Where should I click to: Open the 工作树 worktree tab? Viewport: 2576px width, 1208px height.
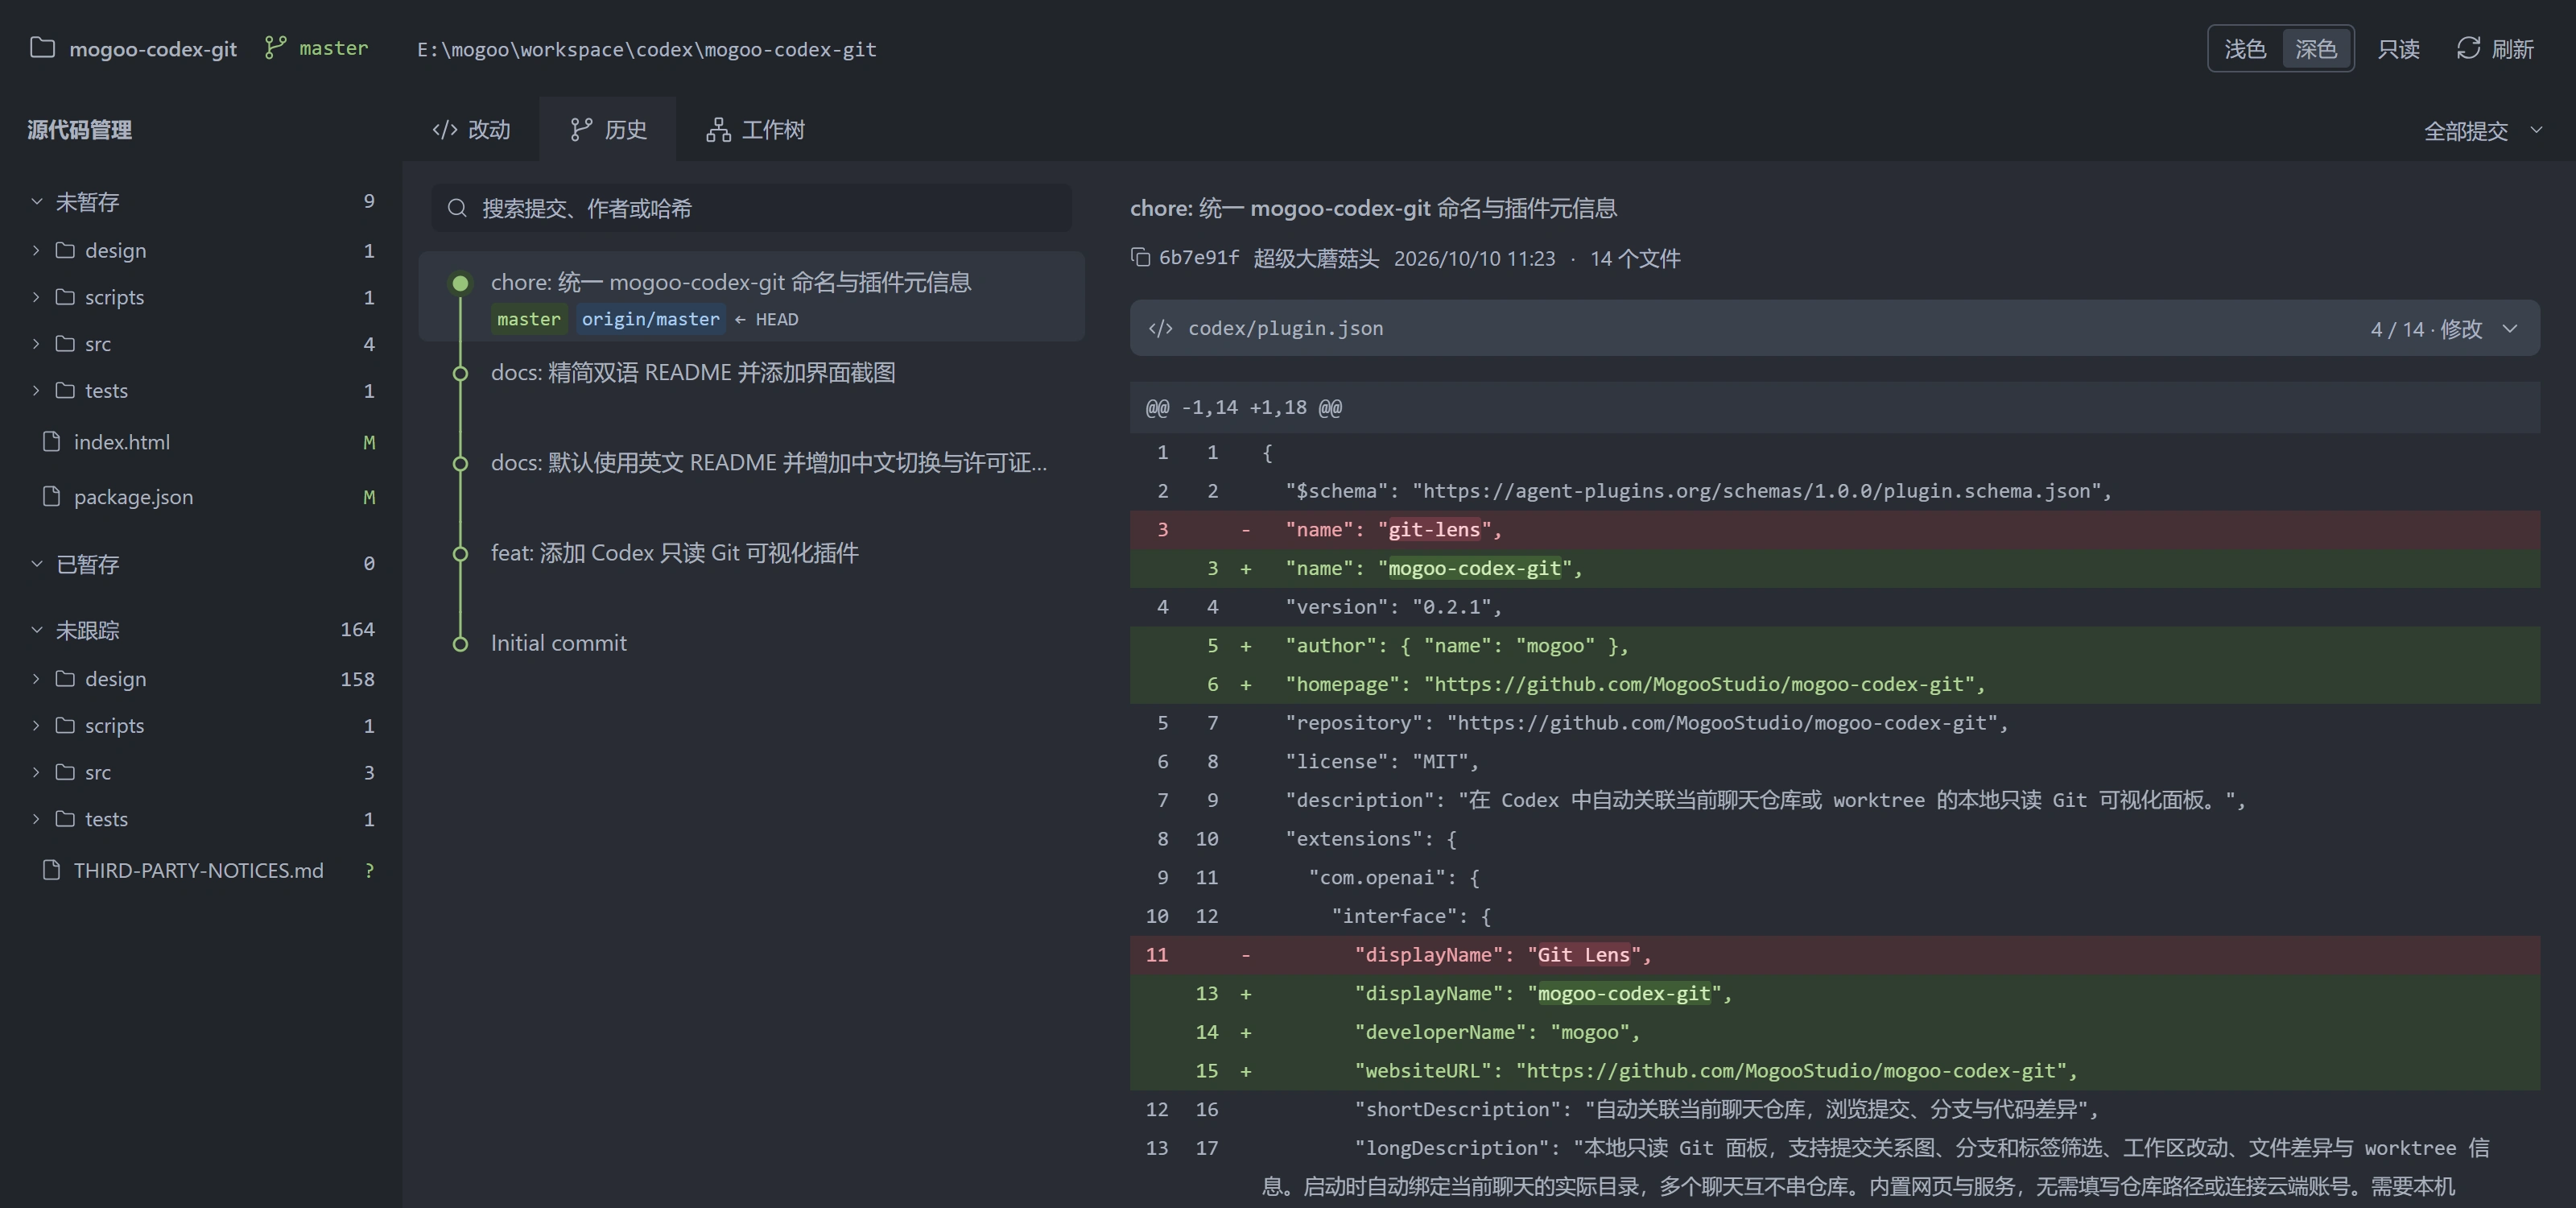click(755, 129)
